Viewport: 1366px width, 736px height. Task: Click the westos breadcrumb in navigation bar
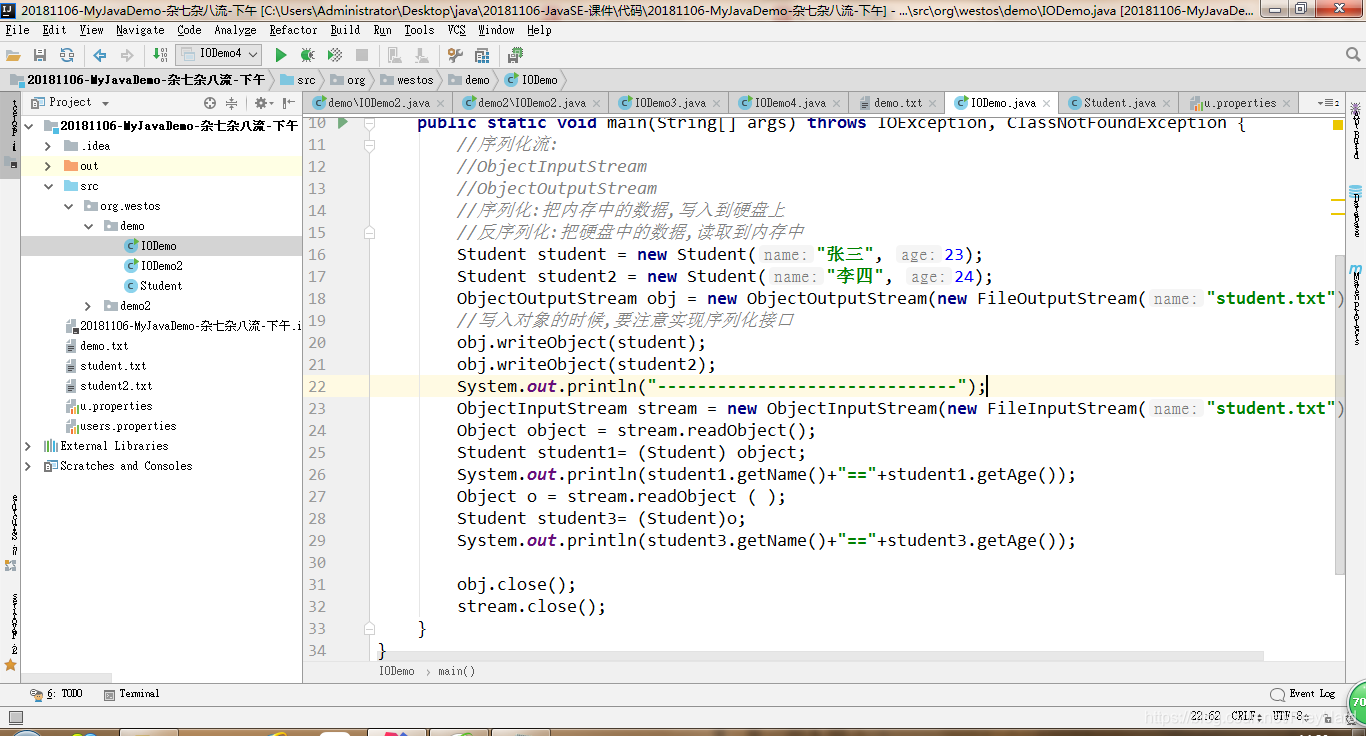(406, 80)
